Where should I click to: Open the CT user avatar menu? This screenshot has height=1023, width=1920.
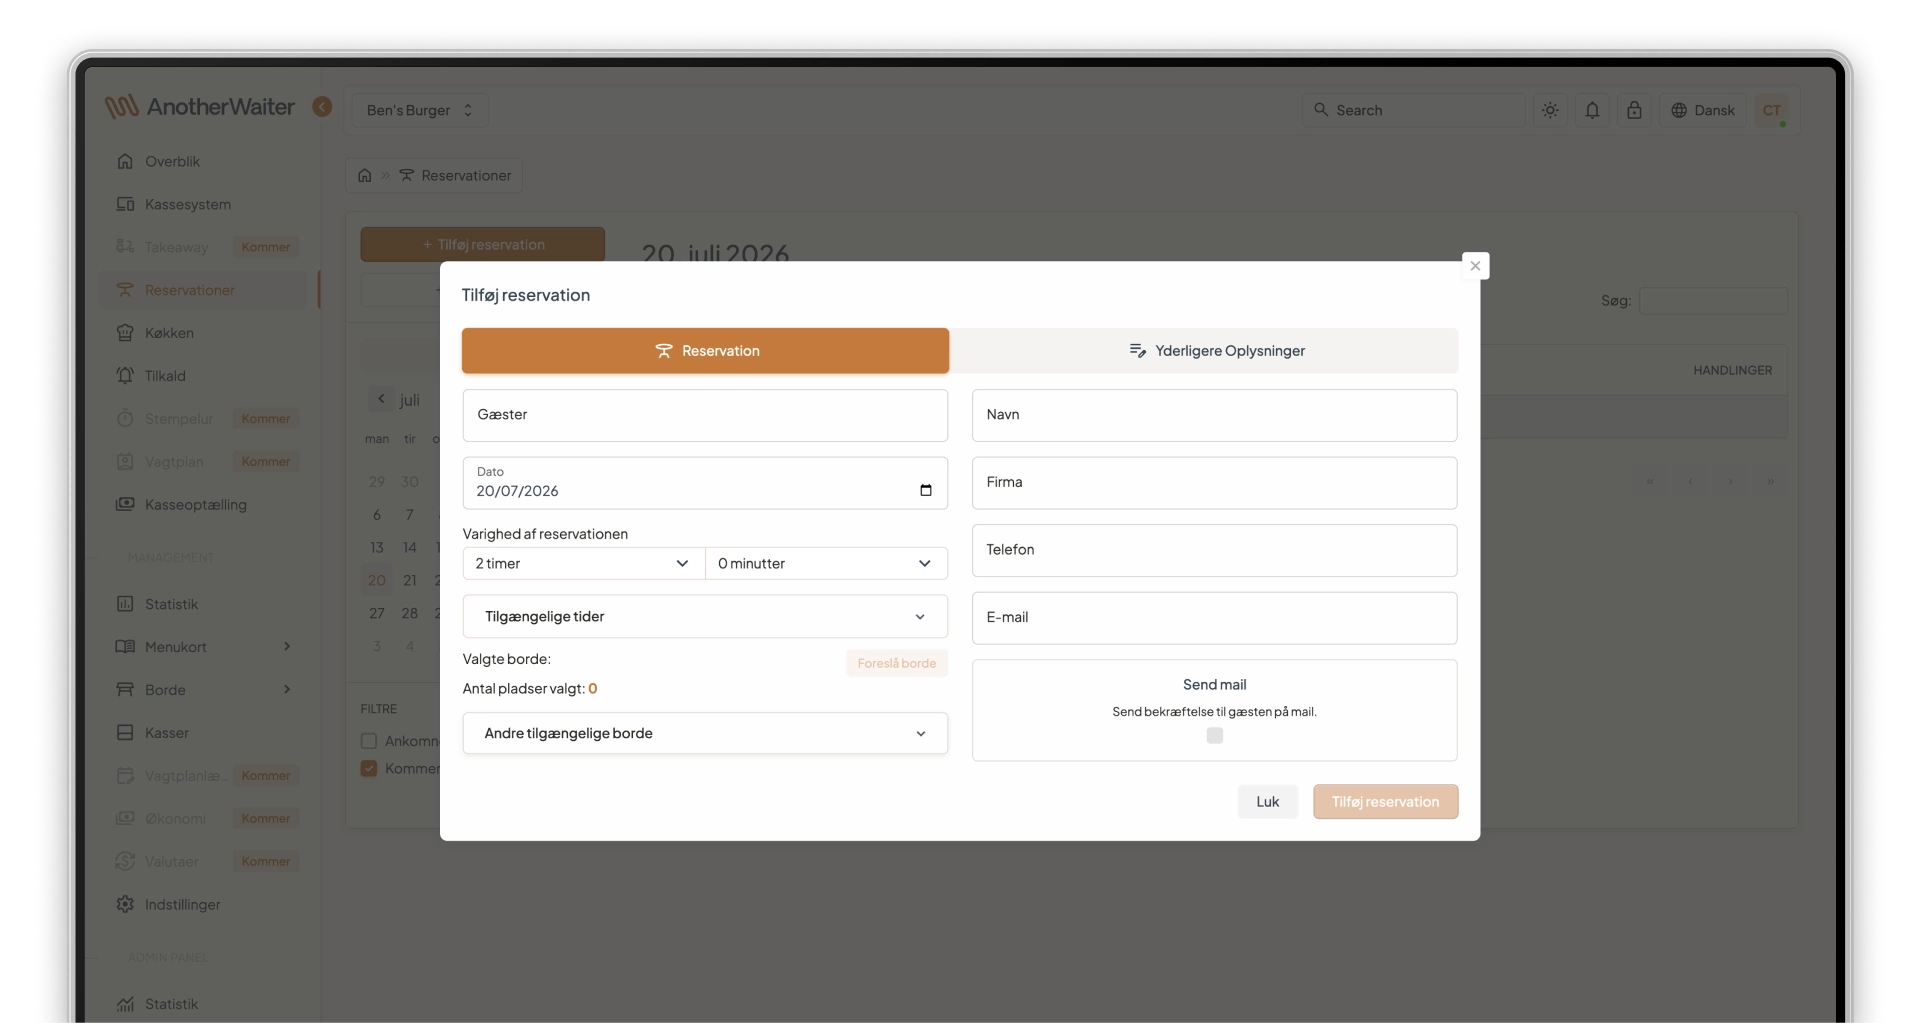point(1772,110)
